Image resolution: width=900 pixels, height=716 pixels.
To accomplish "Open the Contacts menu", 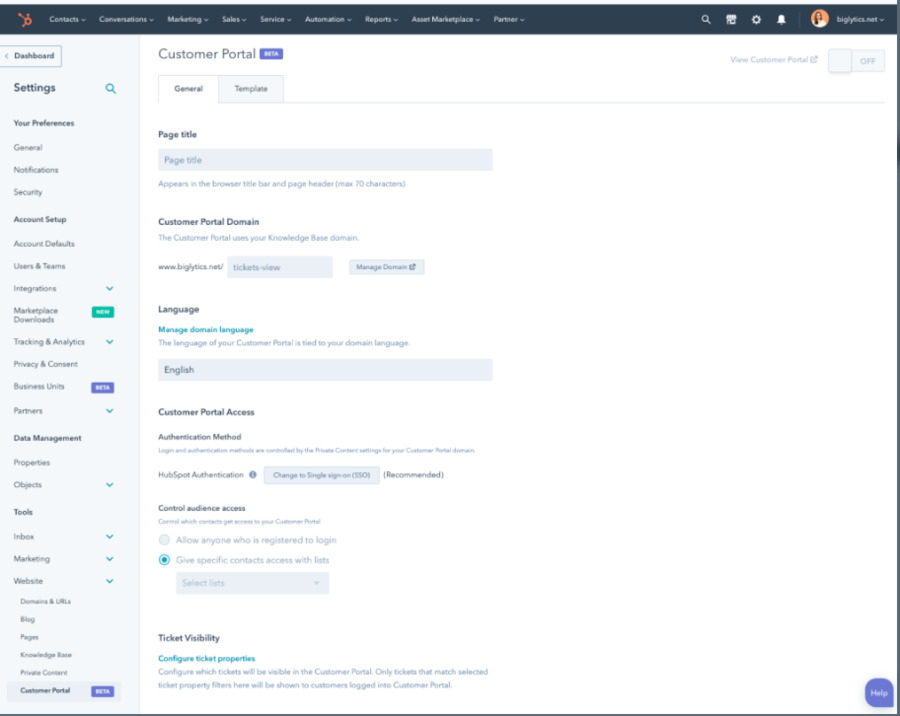I will point(67,20).
